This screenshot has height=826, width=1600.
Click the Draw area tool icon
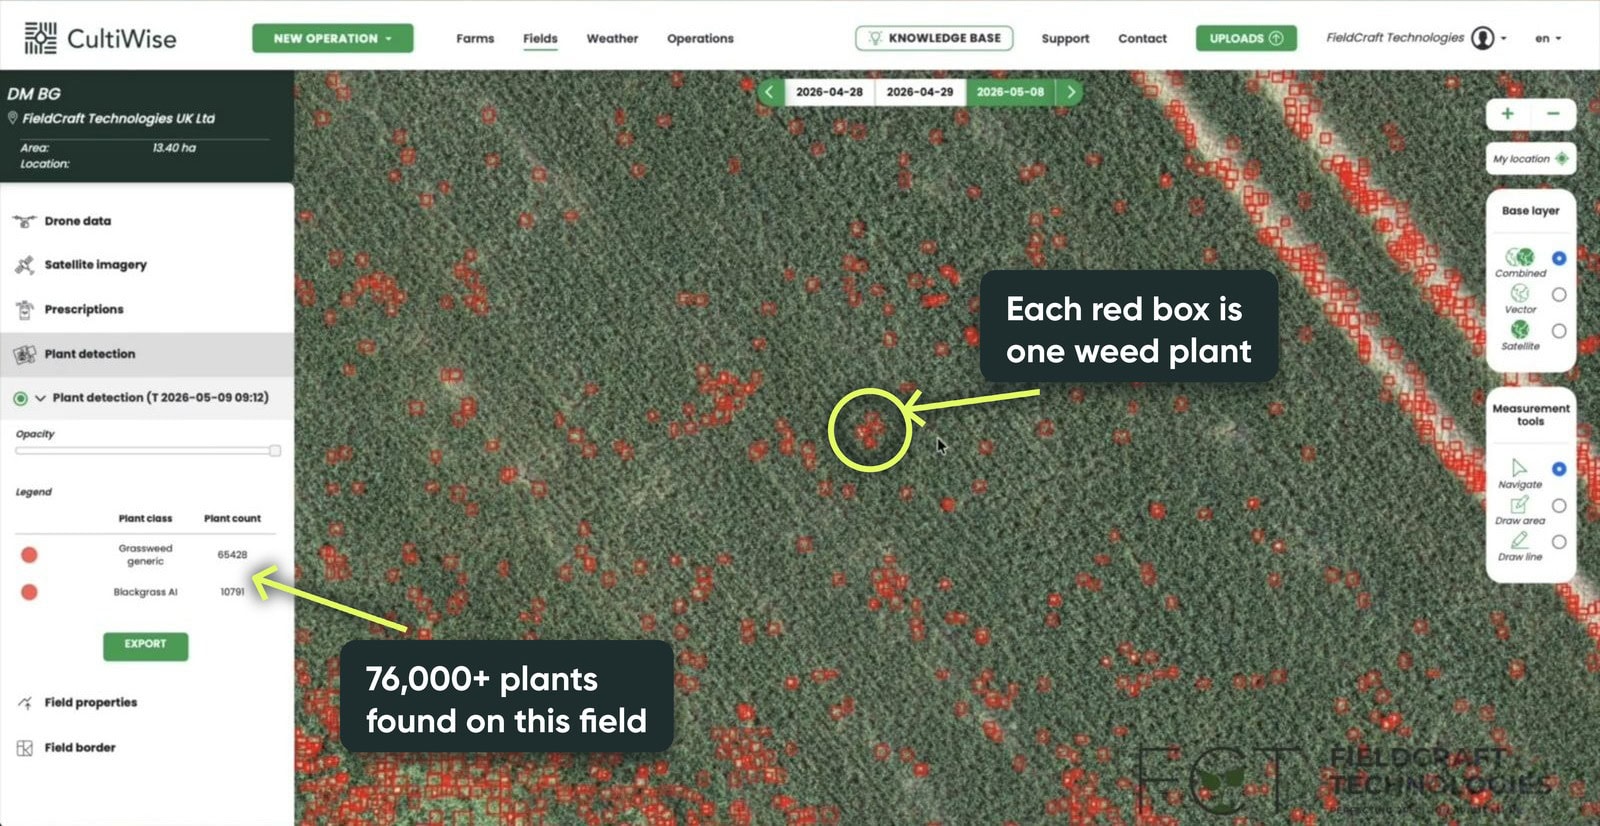point(1519,504)
